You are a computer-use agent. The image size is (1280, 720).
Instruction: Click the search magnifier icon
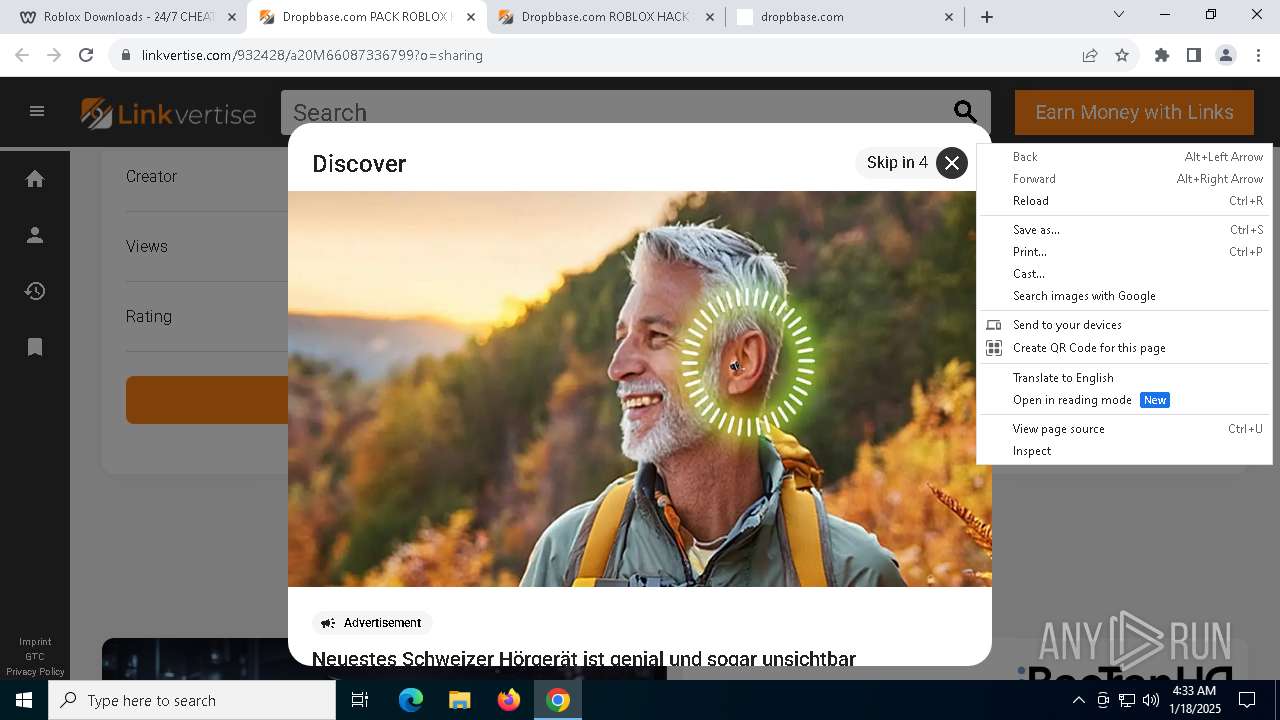pyautogui.click(x=965, y=112)
